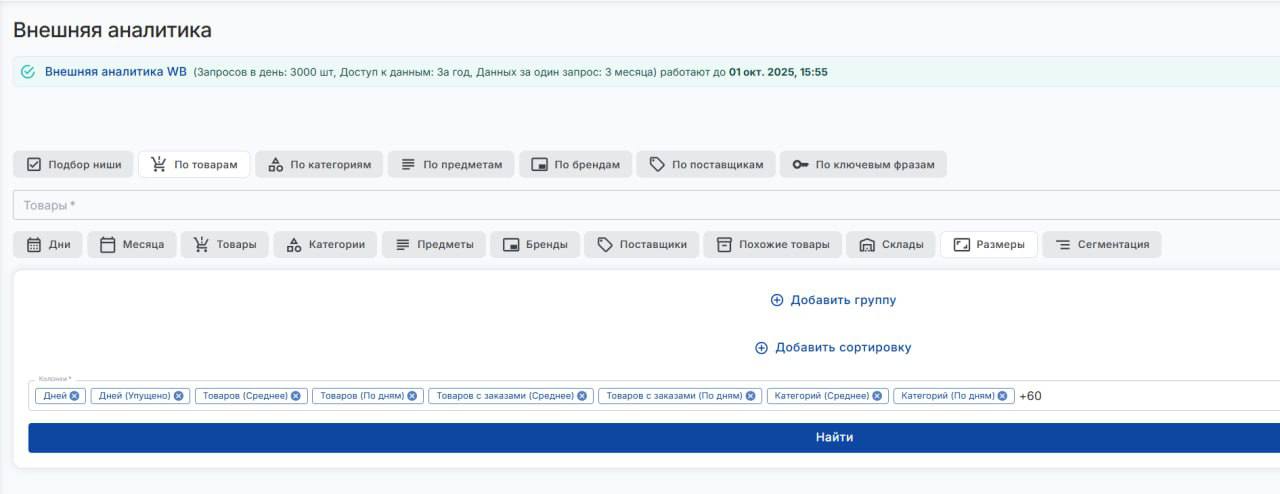Image resolution: width=1280 pixels, height=494 pixels.
Task: Remove the Дней column chip
Action: pos(75,396)
